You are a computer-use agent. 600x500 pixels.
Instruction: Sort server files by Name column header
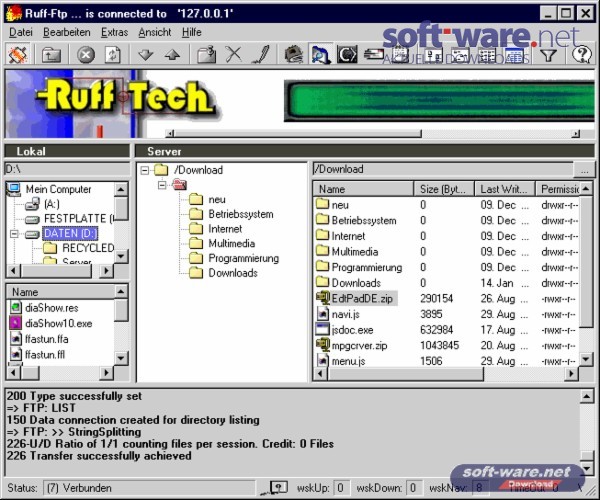pyautogui.click(x=364, y=189)
